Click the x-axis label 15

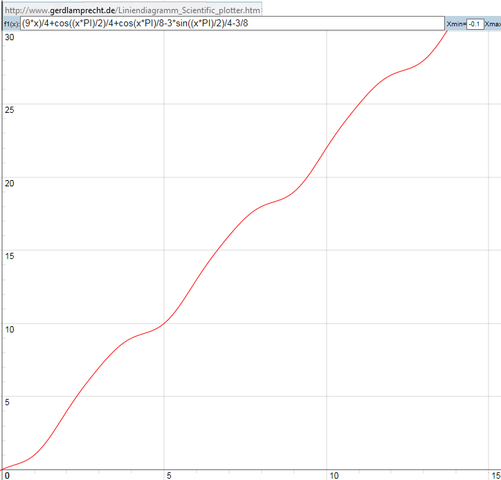pos(496,475)
